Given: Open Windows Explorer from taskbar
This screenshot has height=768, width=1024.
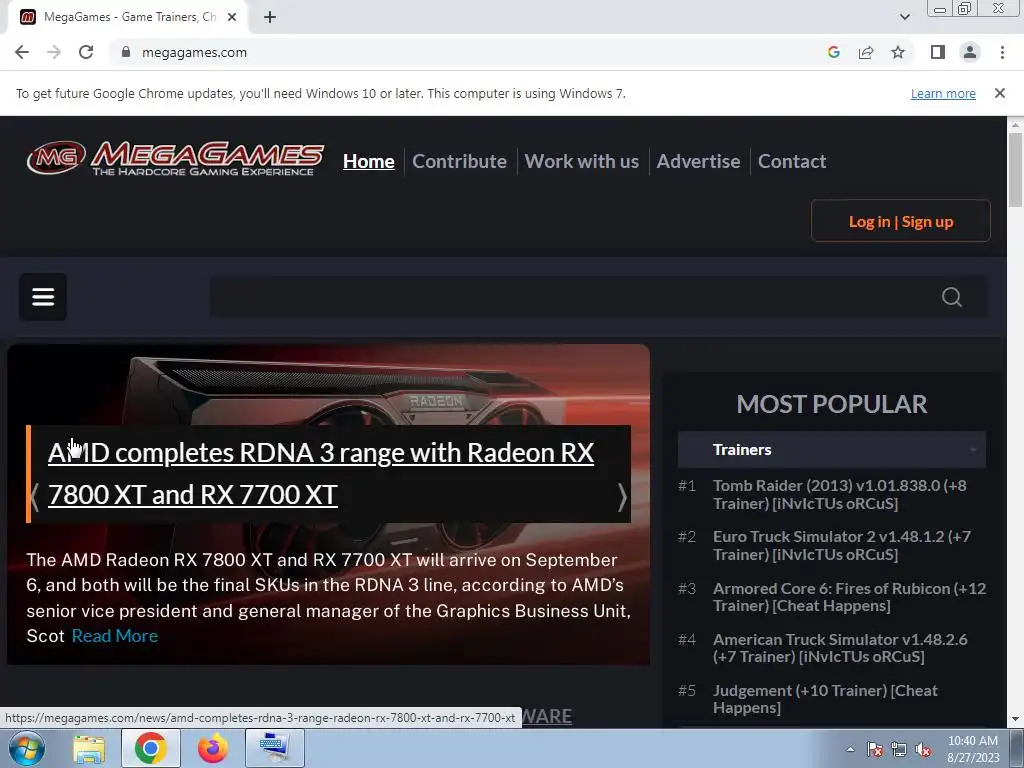Looking at the screenshot, I should 89,749.
